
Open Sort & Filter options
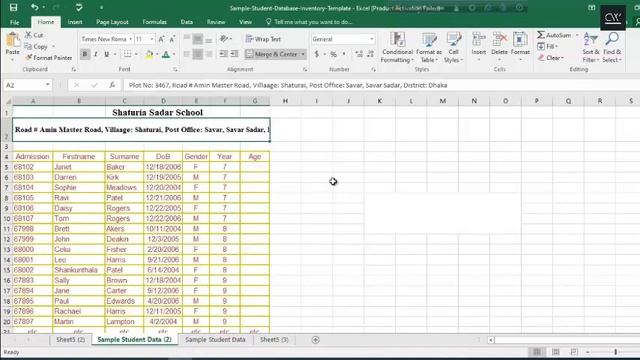(591, 47)
